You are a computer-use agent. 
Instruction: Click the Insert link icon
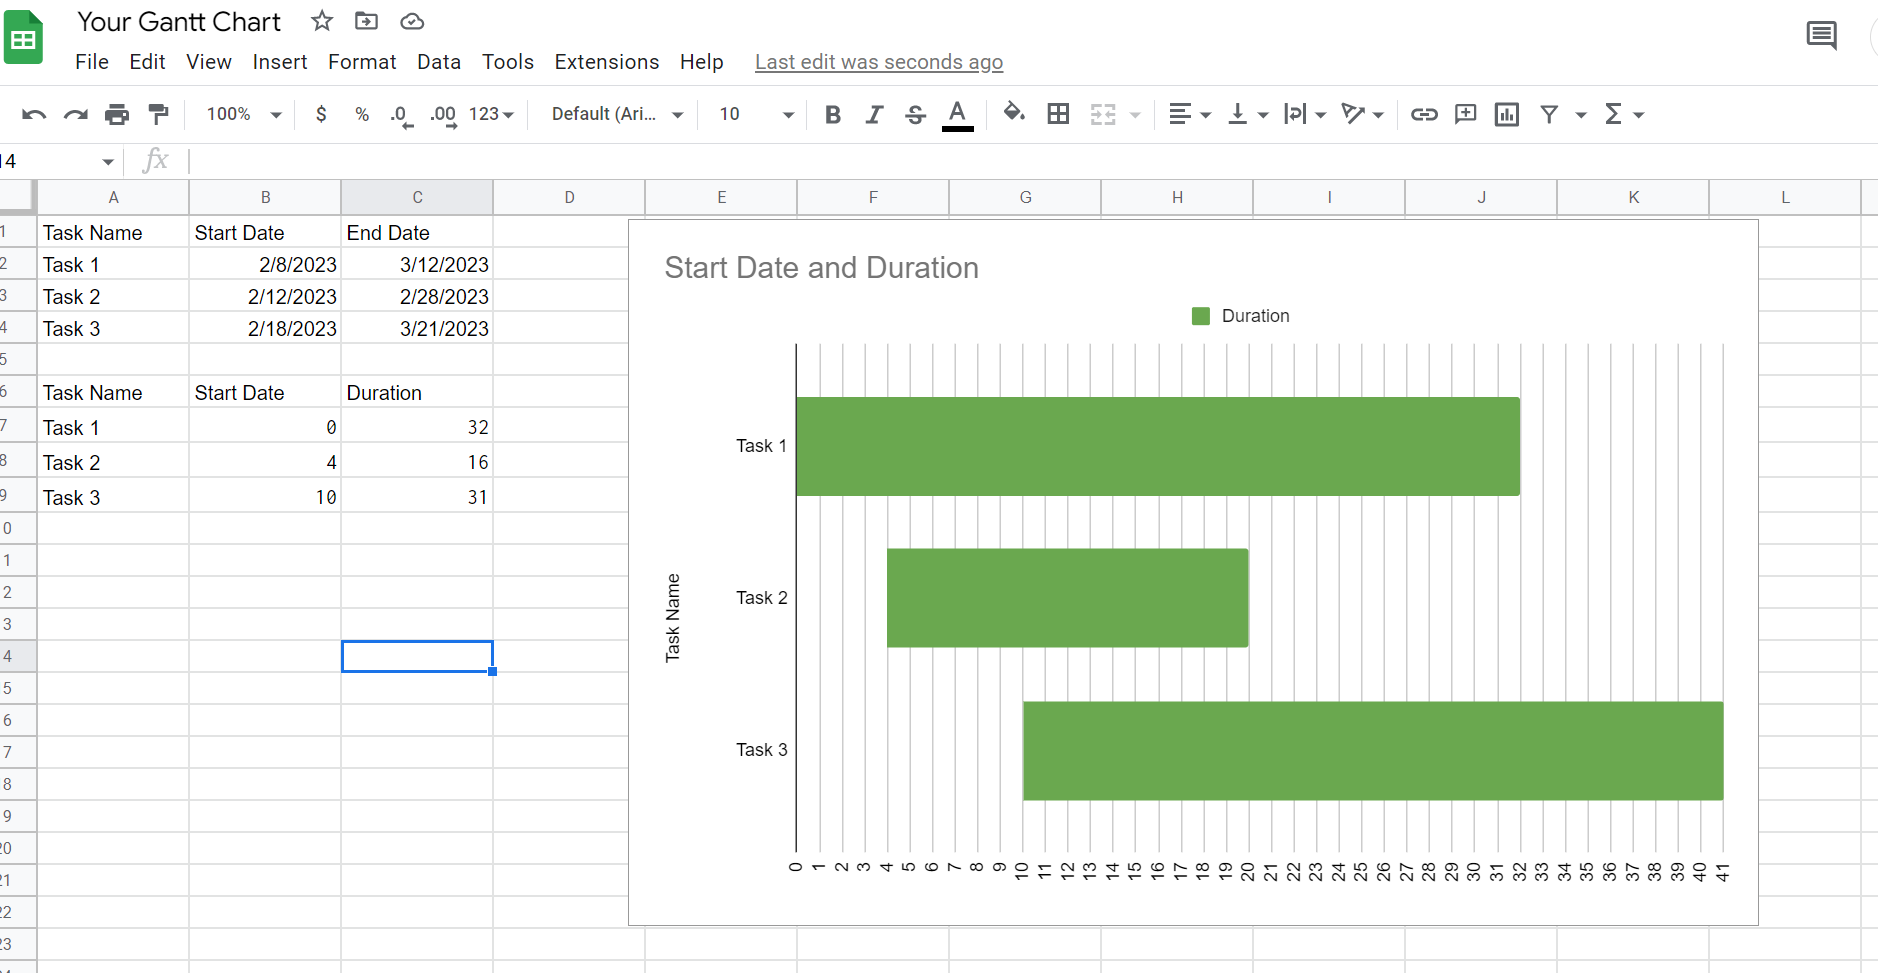[x=1424, y=114]
